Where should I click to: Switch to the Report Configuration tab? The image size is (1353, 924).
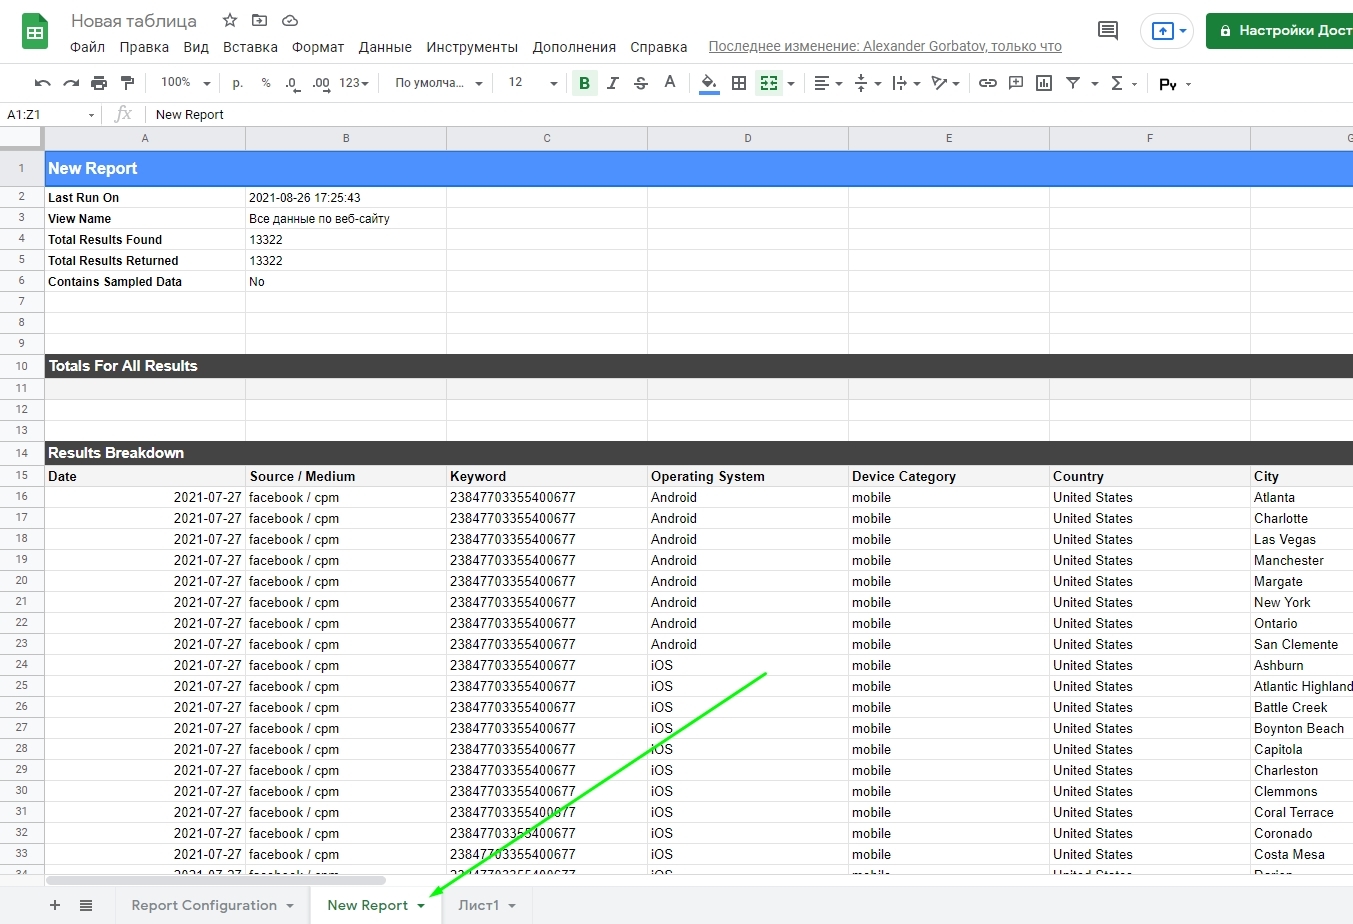point(204,905)
